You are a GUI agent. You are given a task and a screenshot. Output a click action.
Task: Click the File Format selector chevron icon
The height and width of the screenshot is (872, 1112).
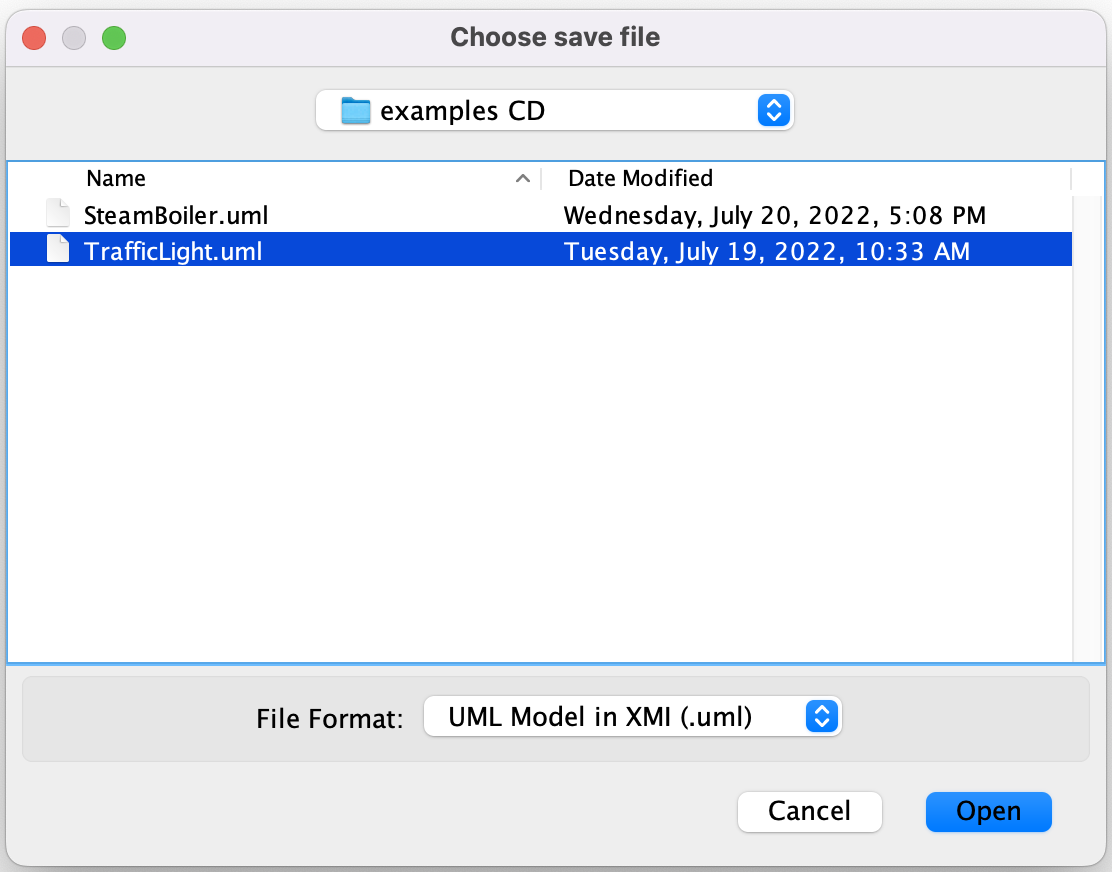tap(820, 716)
